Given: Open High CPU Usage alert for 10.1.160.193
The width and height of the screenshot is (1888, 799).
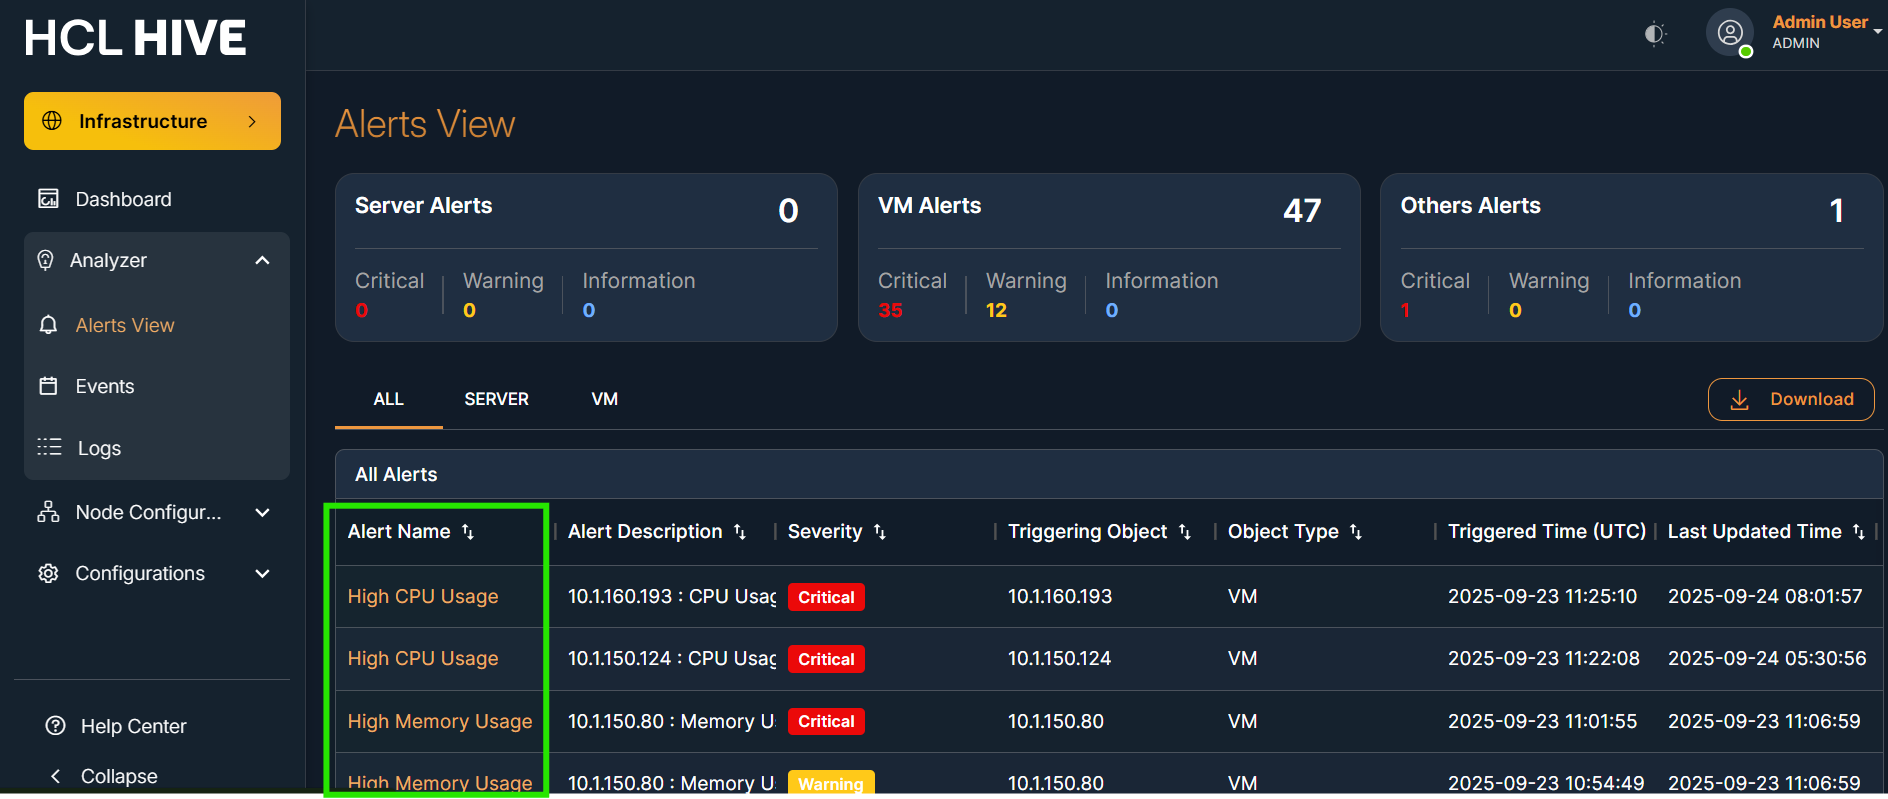Looking at the screenshot, I should [423, 597].
